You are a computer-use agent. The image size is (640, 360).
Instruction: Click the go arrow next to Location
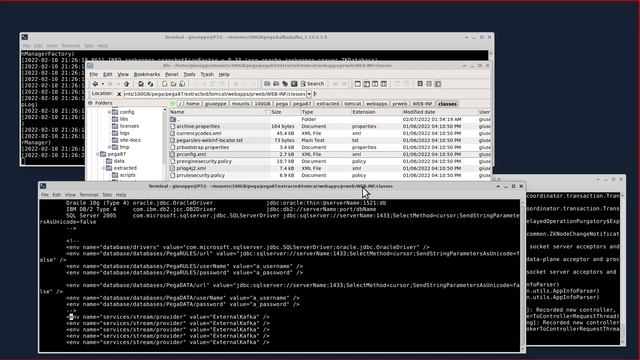pos(315,94)
